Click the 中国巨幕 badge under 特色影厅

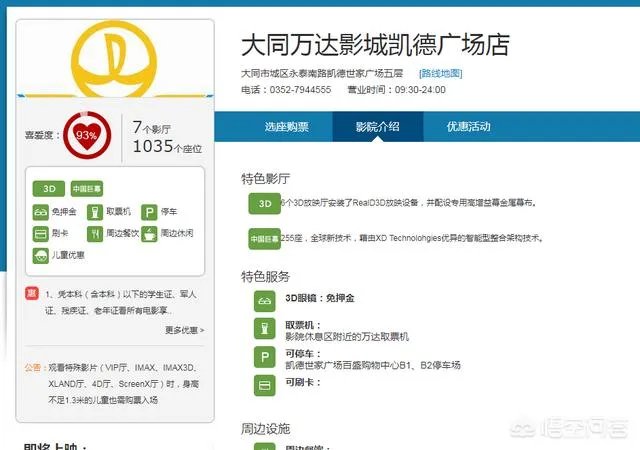coord(264,238)
